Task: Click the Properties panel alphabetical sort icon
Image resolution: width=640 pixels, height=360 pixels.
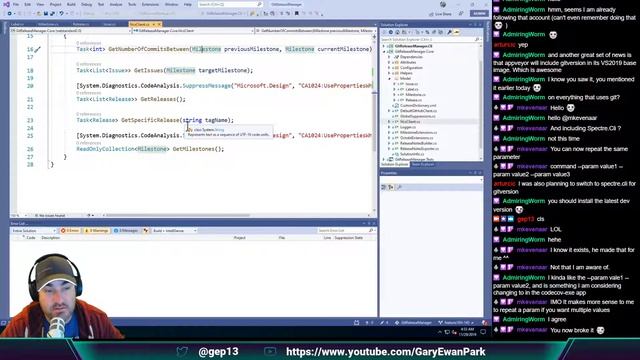Action: click(391, 187)
